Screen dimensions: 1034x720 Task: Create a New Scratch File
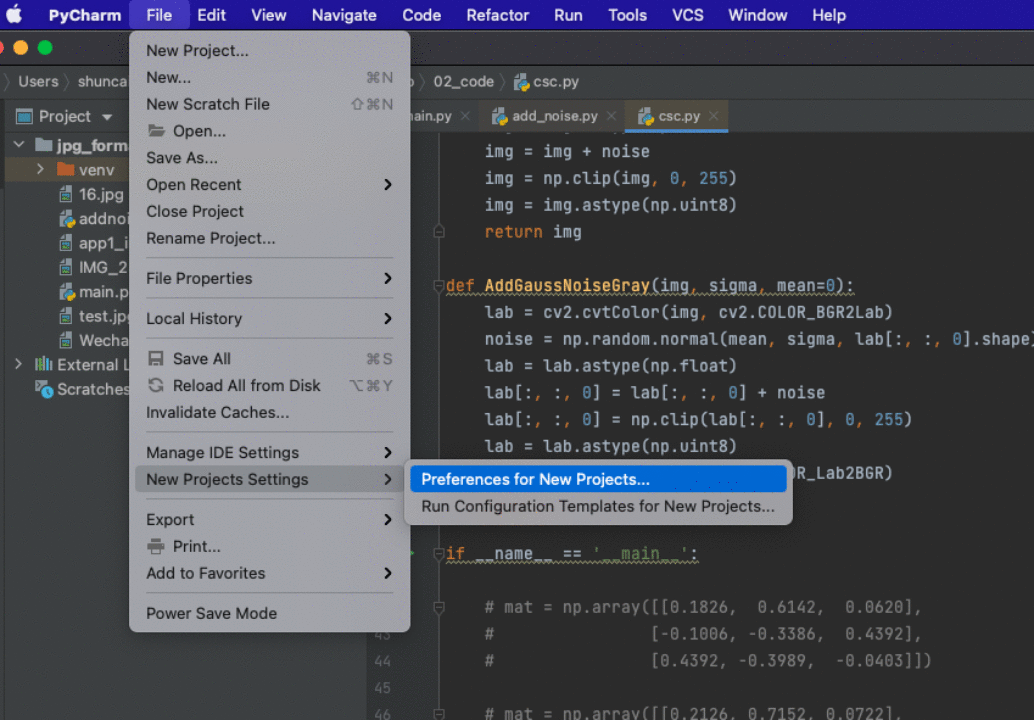[x=269, y=104]
